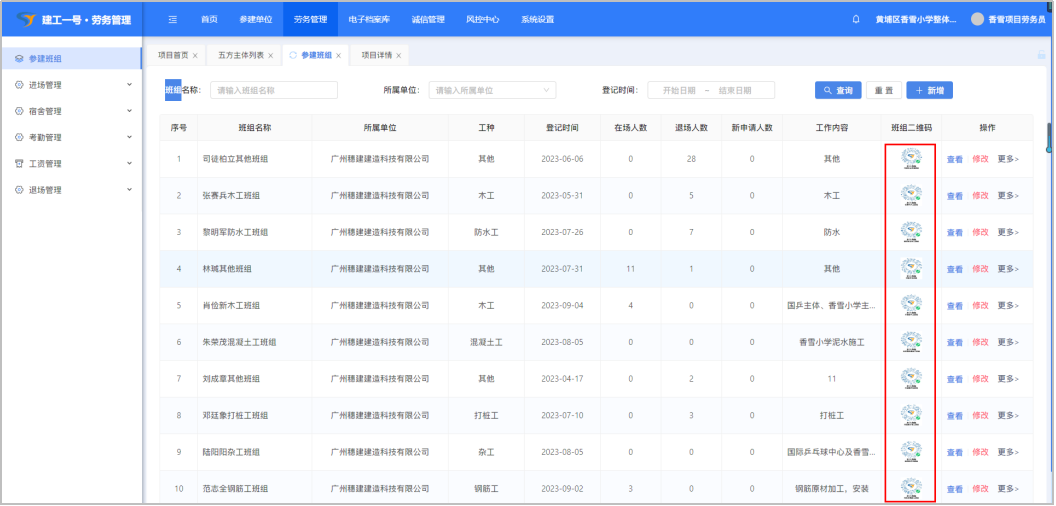Screen dimensions: 1056x506
Task: Open the 所属单位 dropdown
Action: click(x=492, y=90)
